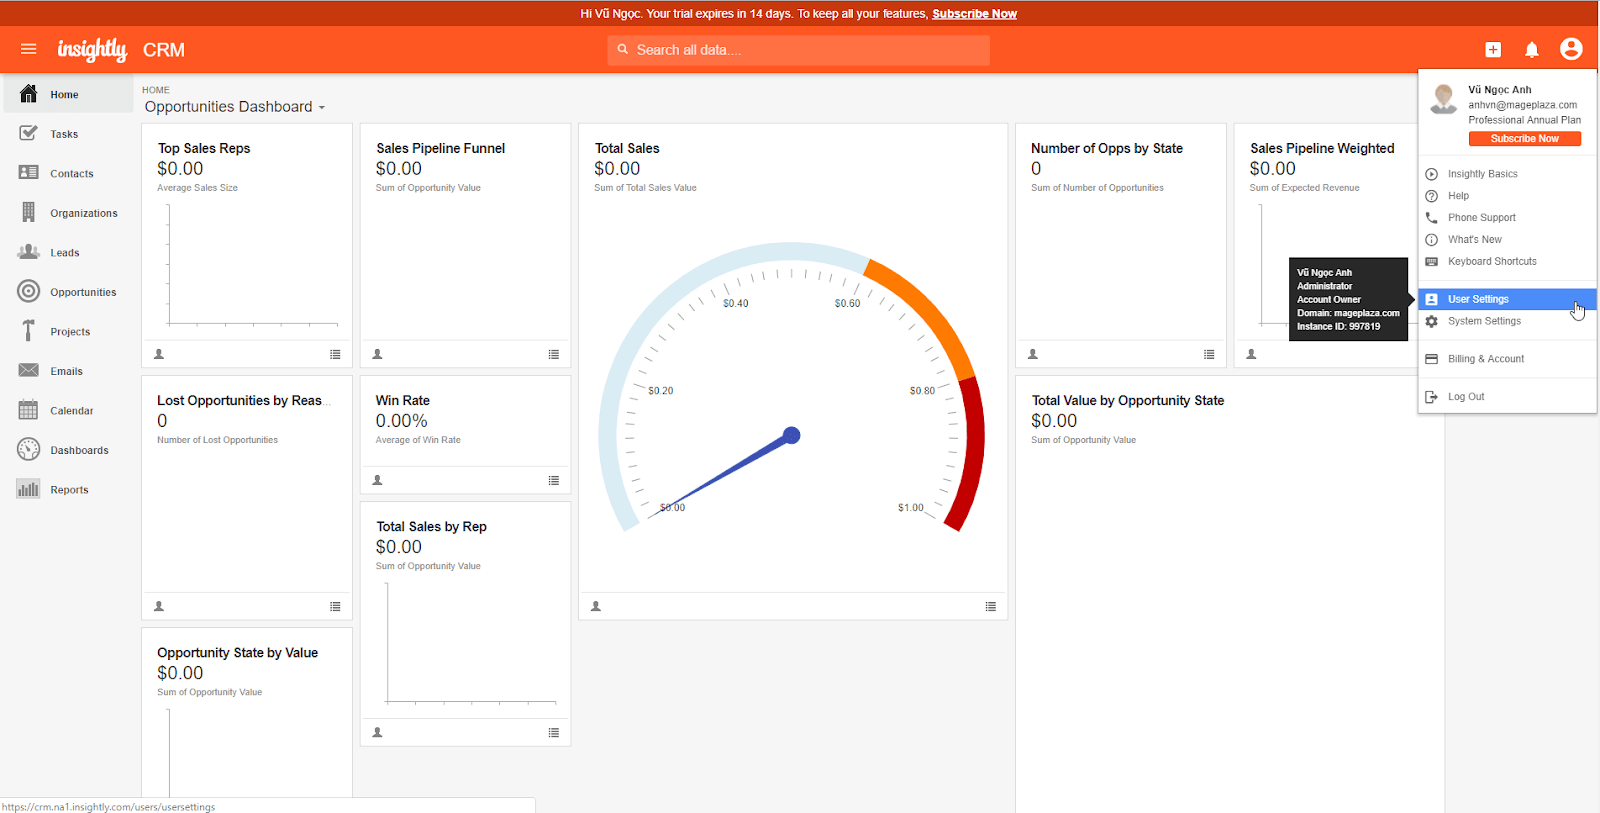
Task: Click the profile photo in the user menu
Action: pos(1443,98)
